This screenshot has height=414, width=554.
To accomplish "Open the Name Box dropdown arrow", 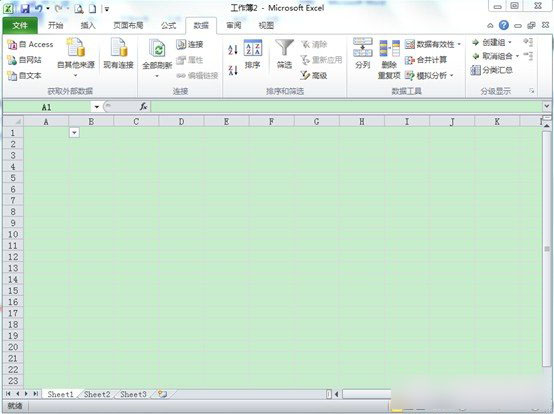I will 96,107.
